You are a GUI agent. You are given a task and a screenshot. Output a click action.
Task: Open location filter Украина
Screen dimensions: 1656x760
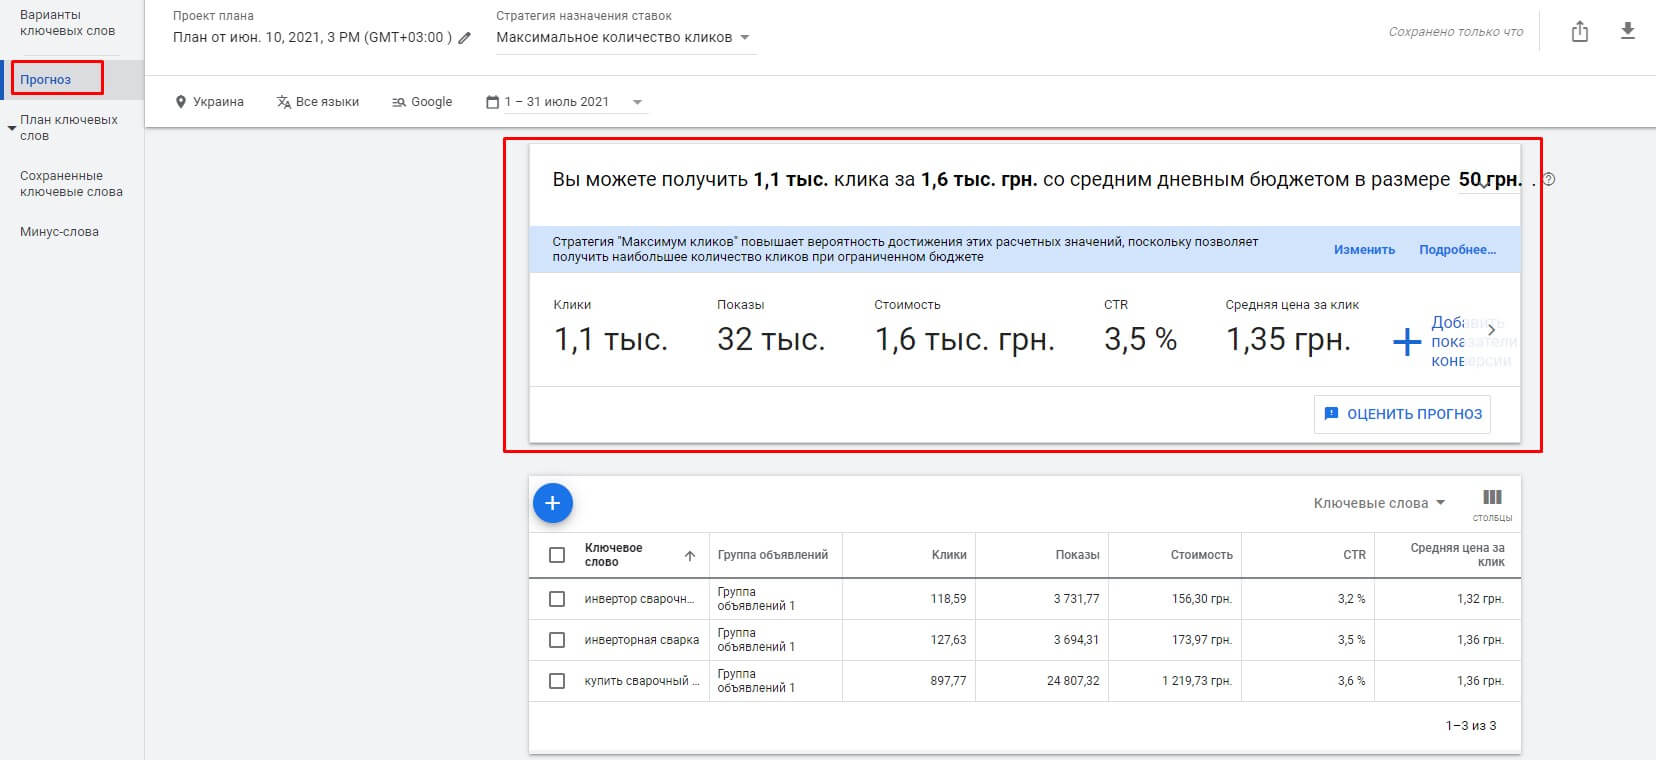(209, 102)
